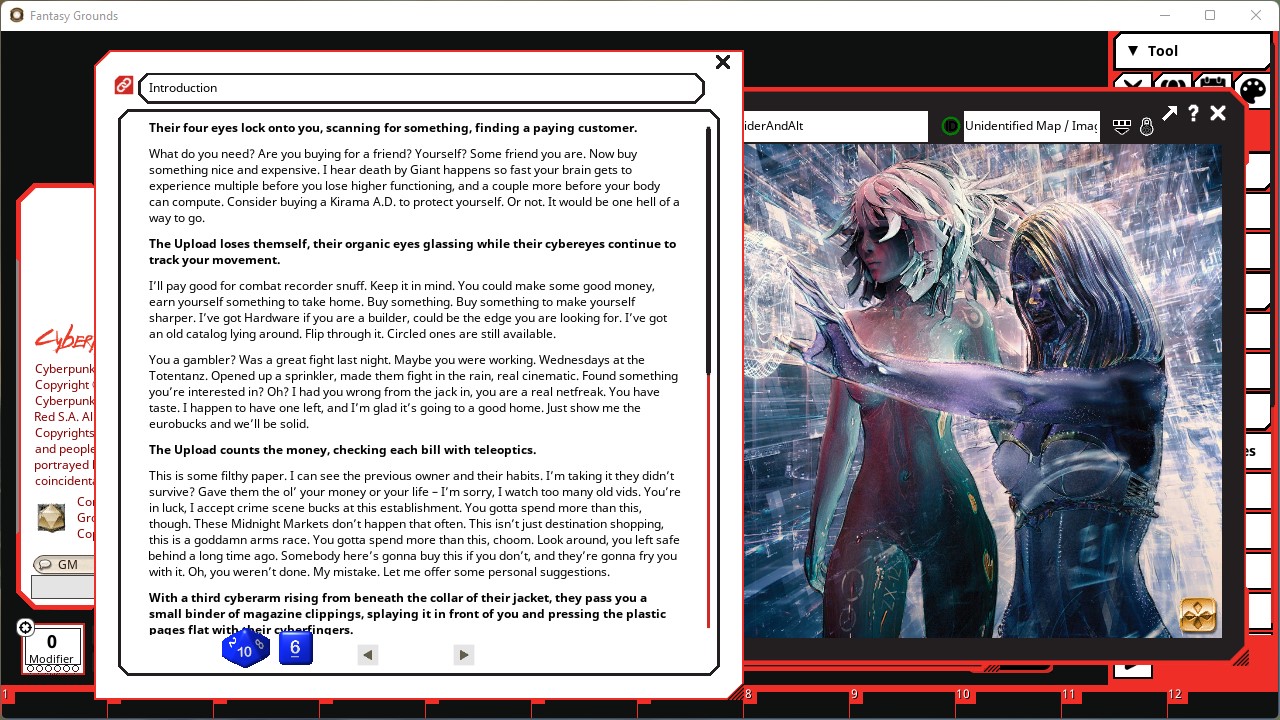1280x720 pixels.
Task: Edit the Unidentified Map / Image name field
Action: (1031, 126)
